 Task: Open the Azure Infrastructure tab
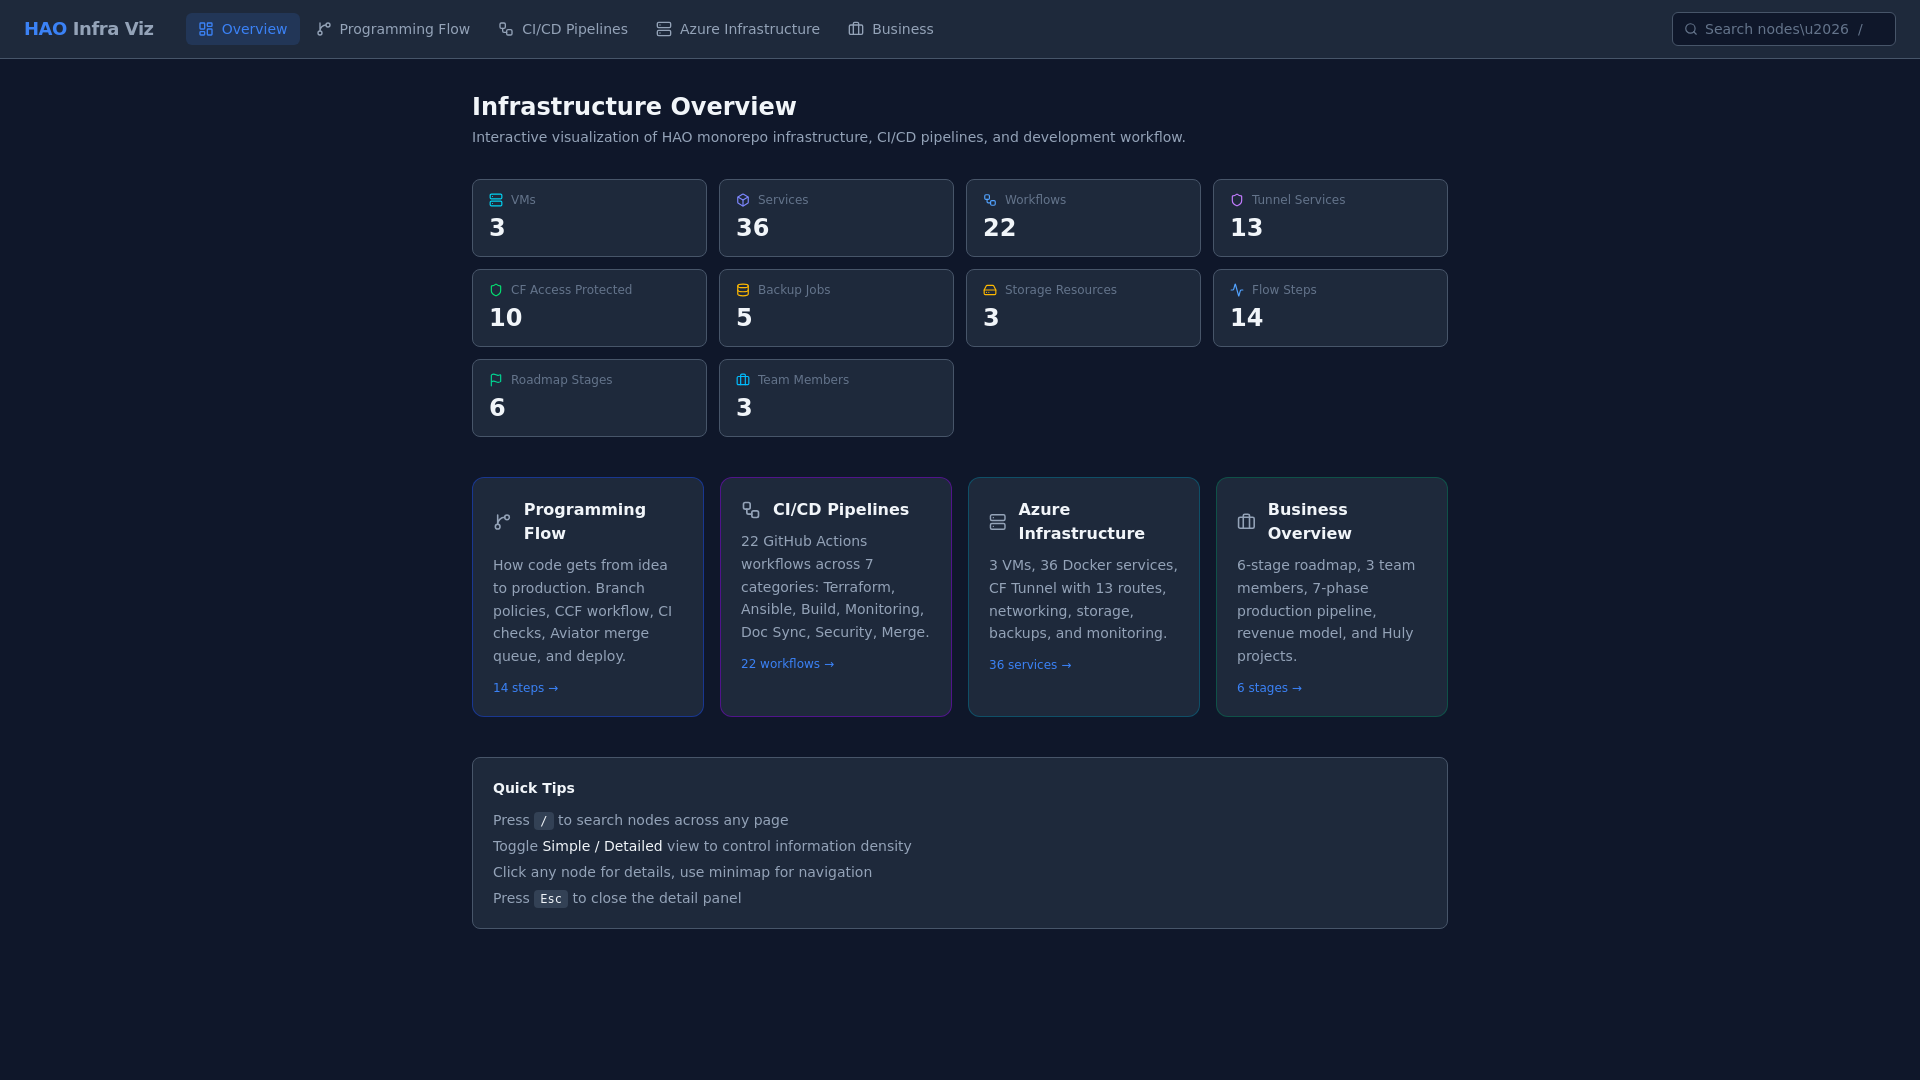pos(738,29)
